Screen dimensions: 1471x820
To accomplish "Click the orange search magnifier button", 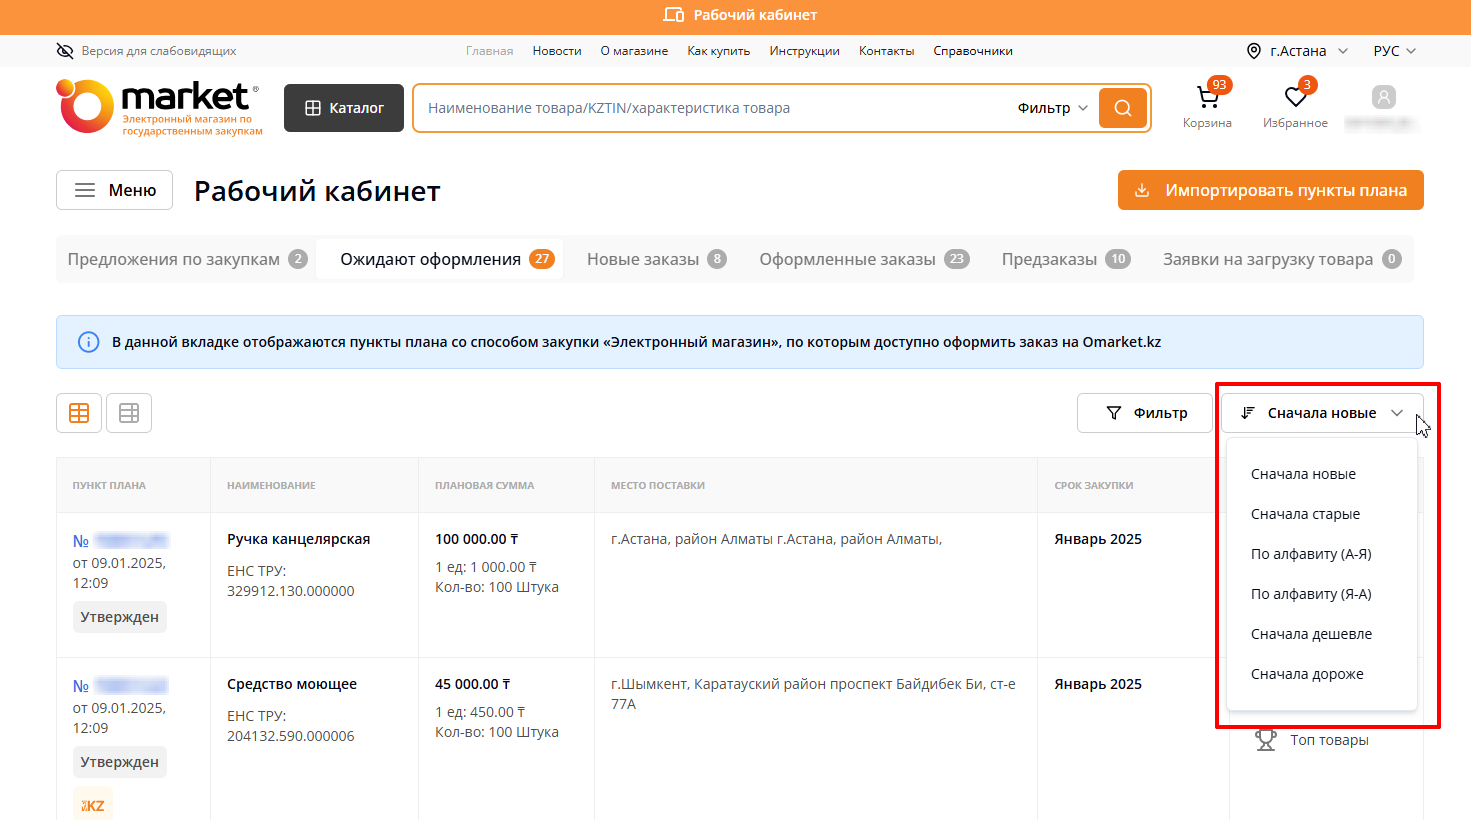I will (1122, 108).
